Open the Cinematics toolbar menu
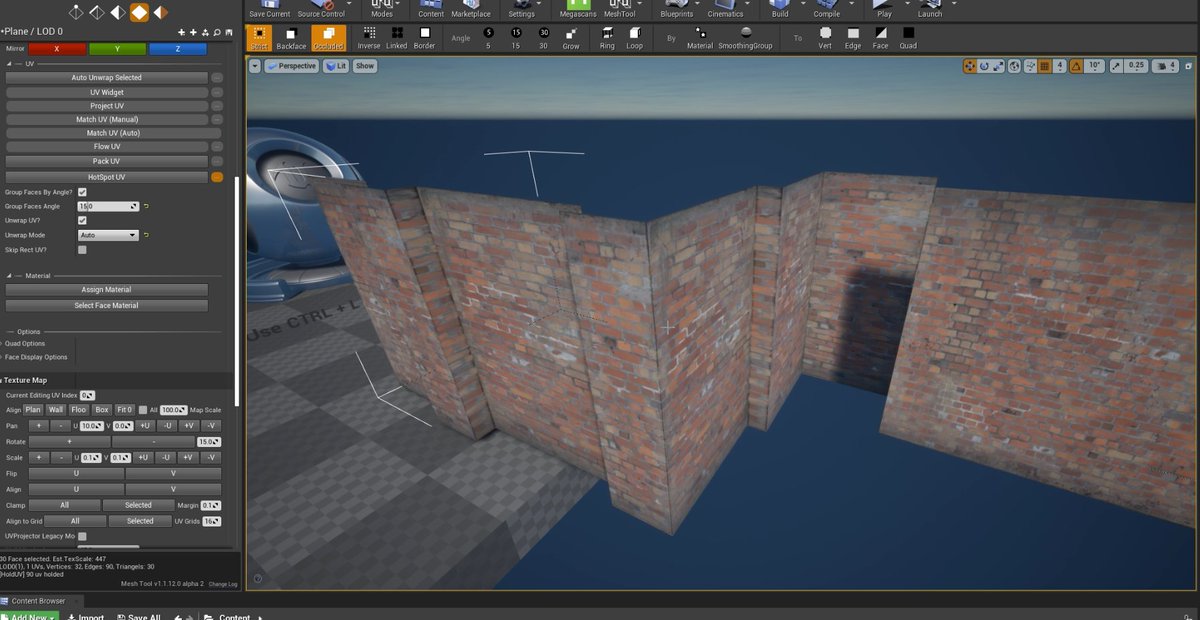Viewport: 1200px width, 620px height. pyautogui.click(x=725, y=9)
